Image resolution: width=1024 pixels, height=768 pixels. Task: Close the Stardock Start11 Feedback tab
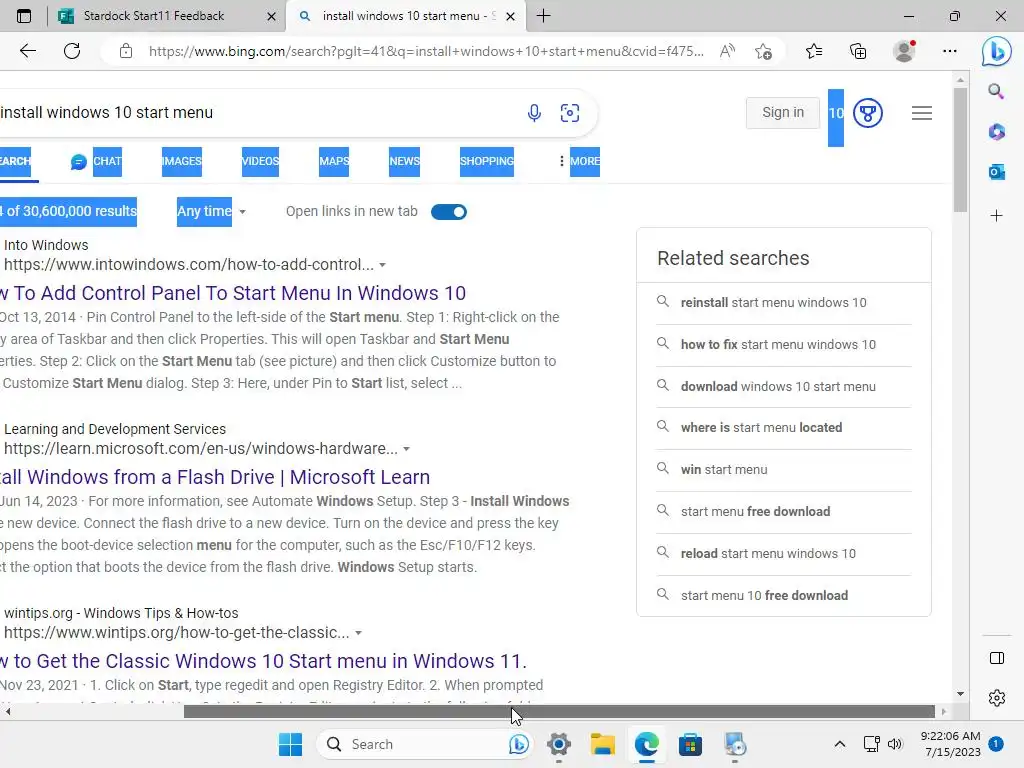[x=272, y=16]
